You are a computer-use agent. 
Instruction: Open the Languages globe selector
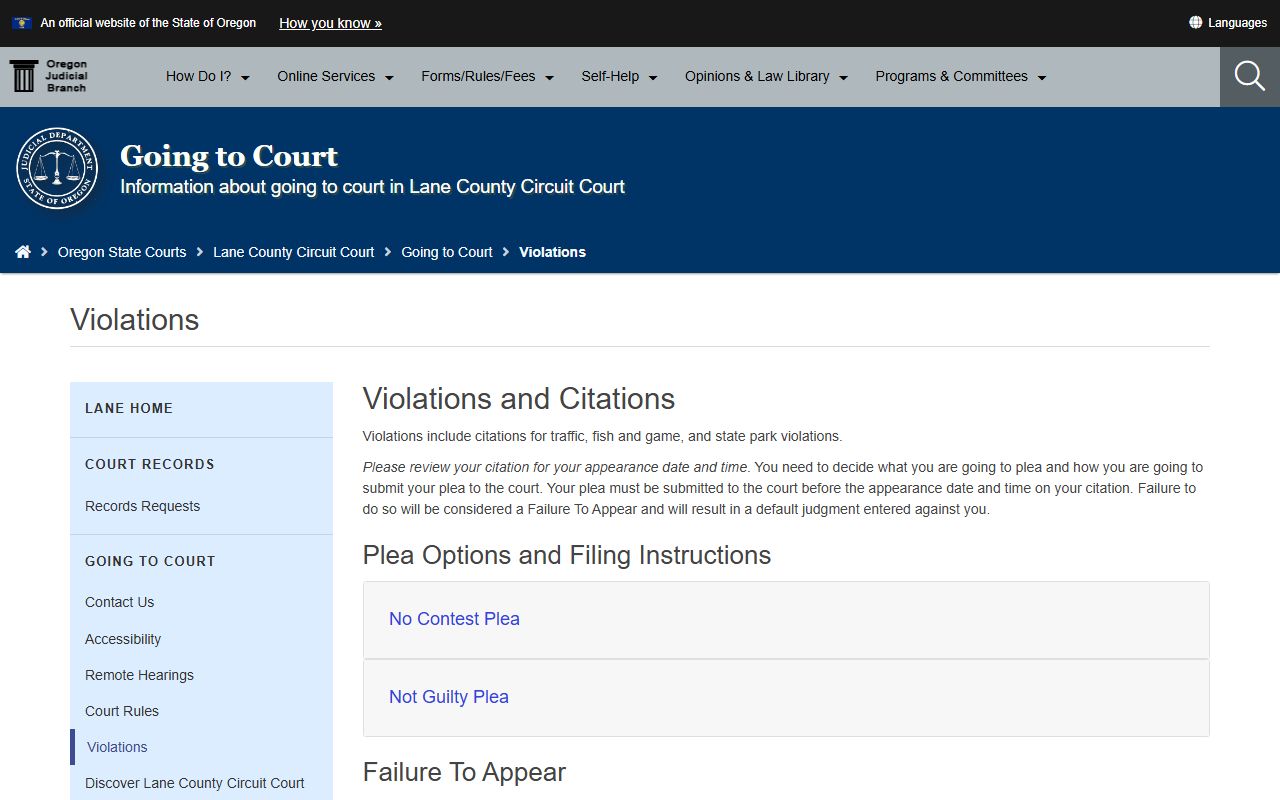tap(1228, 23)
